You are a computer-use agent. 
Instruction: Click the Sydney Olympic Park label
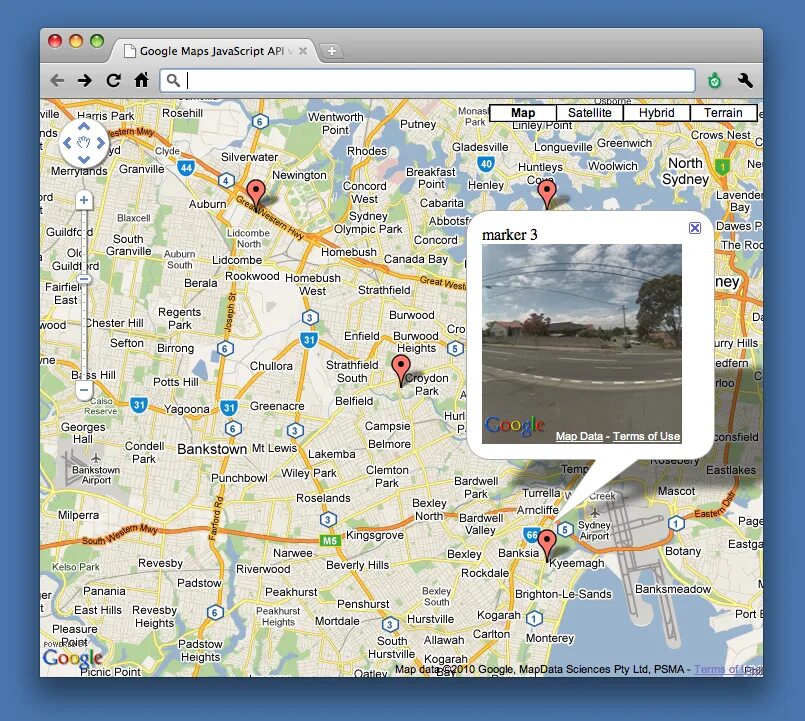(x=368, y=222)
